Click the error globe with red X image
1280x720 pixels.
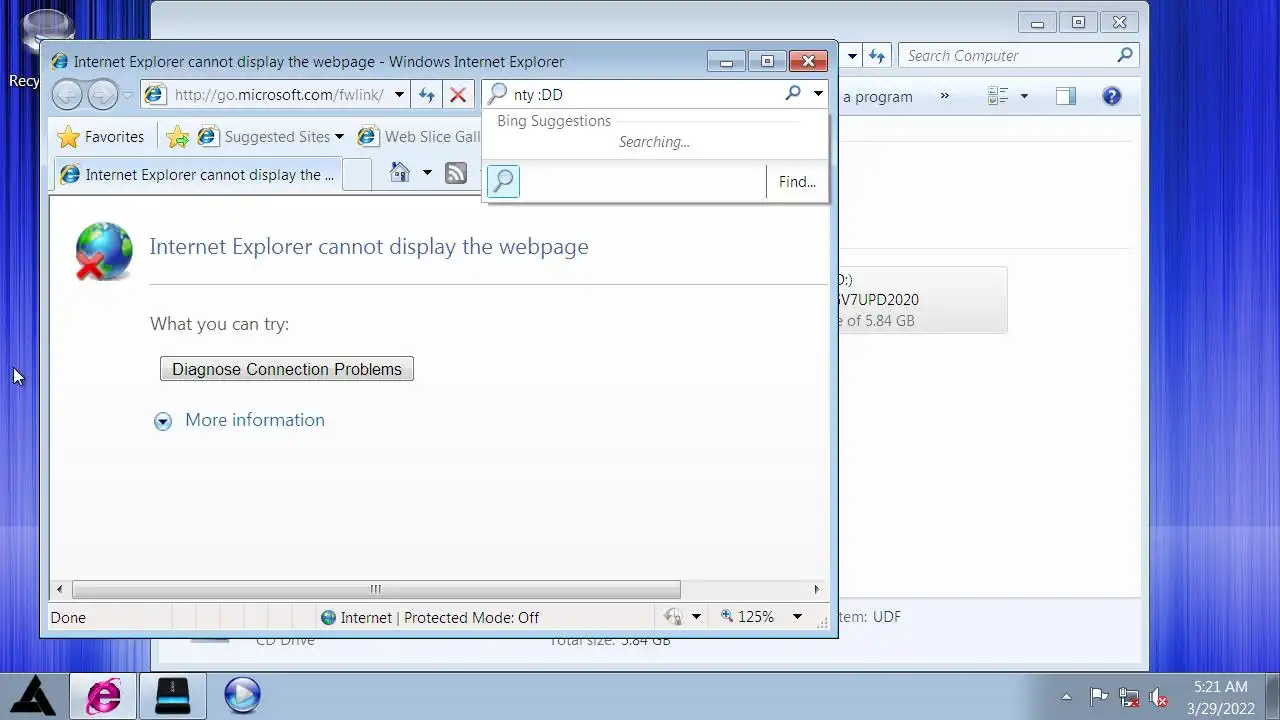tap(104, 250)
